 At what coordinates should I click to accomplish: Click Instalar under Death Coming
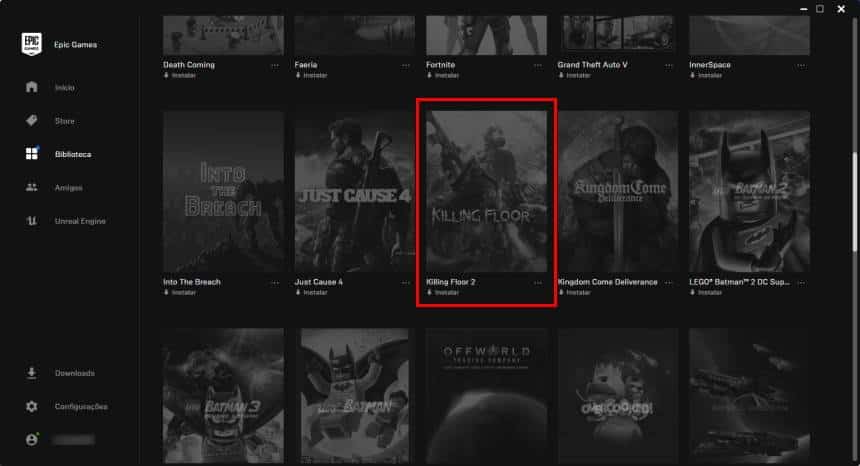click(x=180, y=76)
